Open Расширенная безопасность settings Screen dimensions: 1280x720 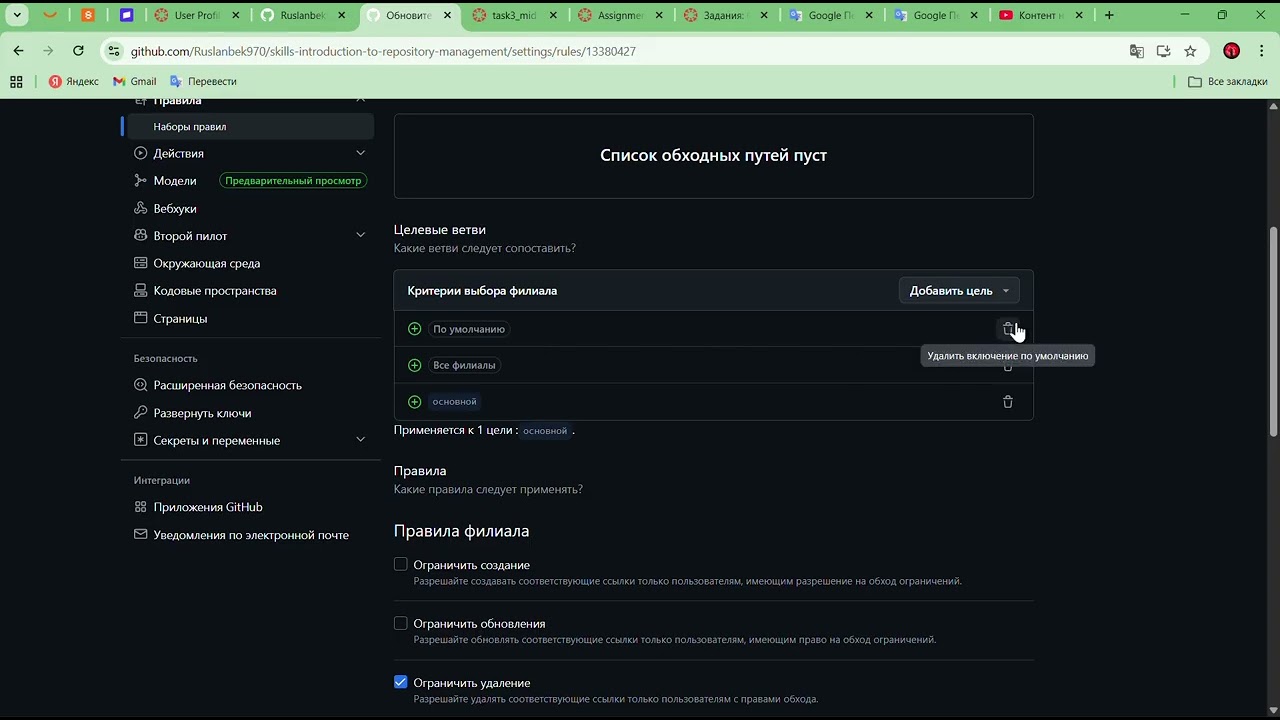pyautogui.click(x=228, y=385)
